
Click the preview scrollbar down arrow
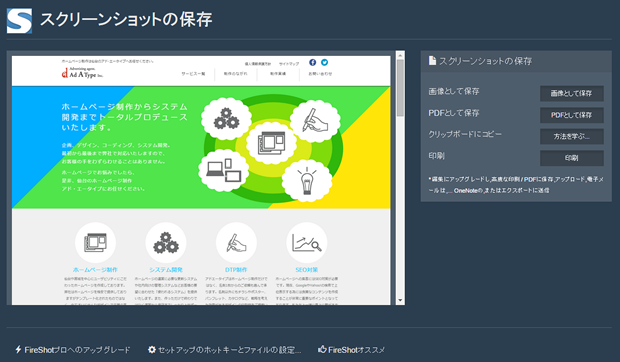click(400, 300)
